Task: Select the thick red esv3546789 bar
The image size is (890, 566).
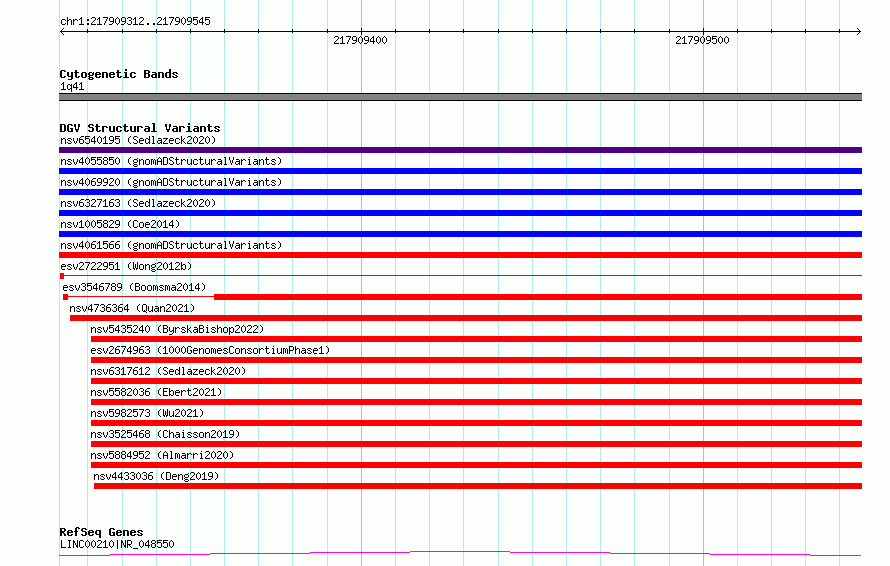Action: 538,297
